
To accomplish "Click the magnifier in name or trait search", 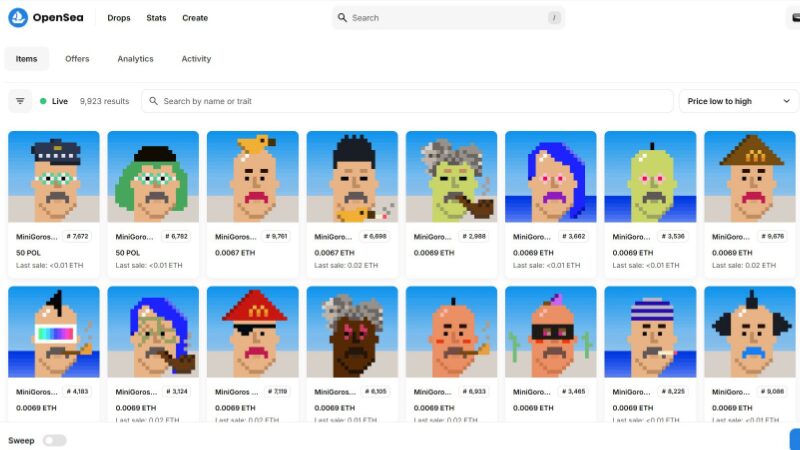I will point(153,101).
